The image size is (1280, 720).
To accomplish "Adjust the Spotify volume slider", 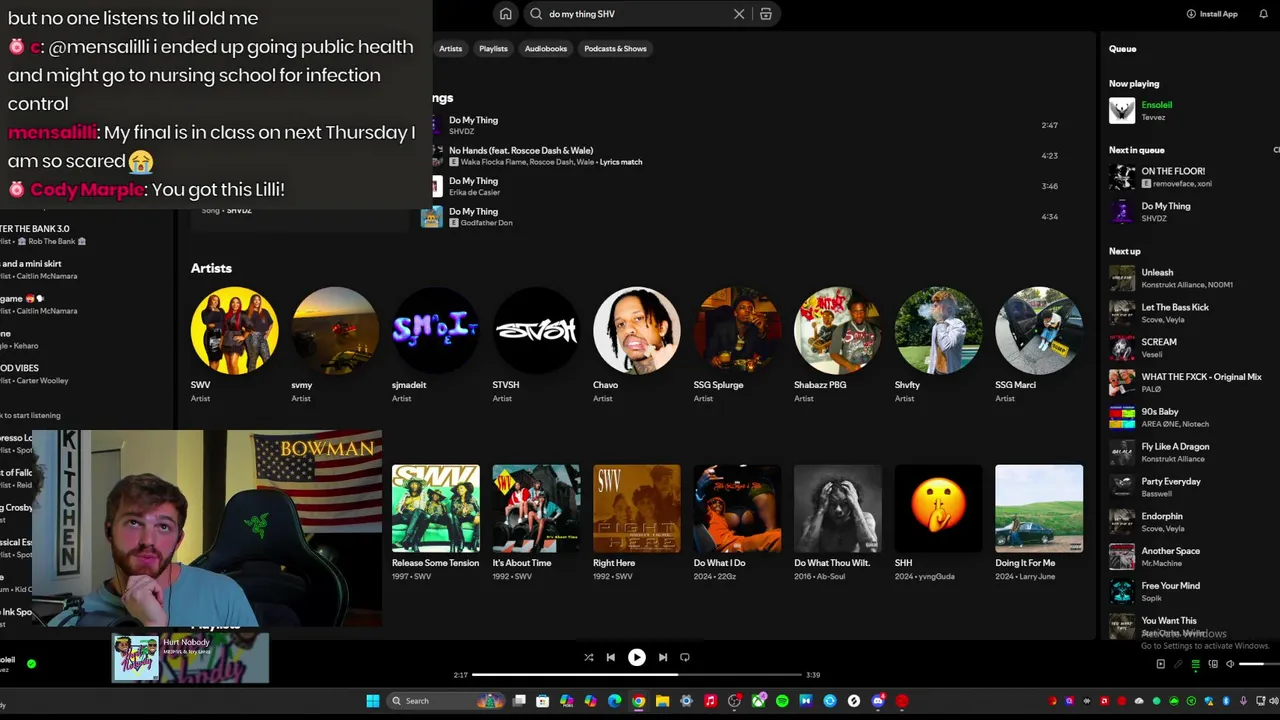I will coord(1259,664).
